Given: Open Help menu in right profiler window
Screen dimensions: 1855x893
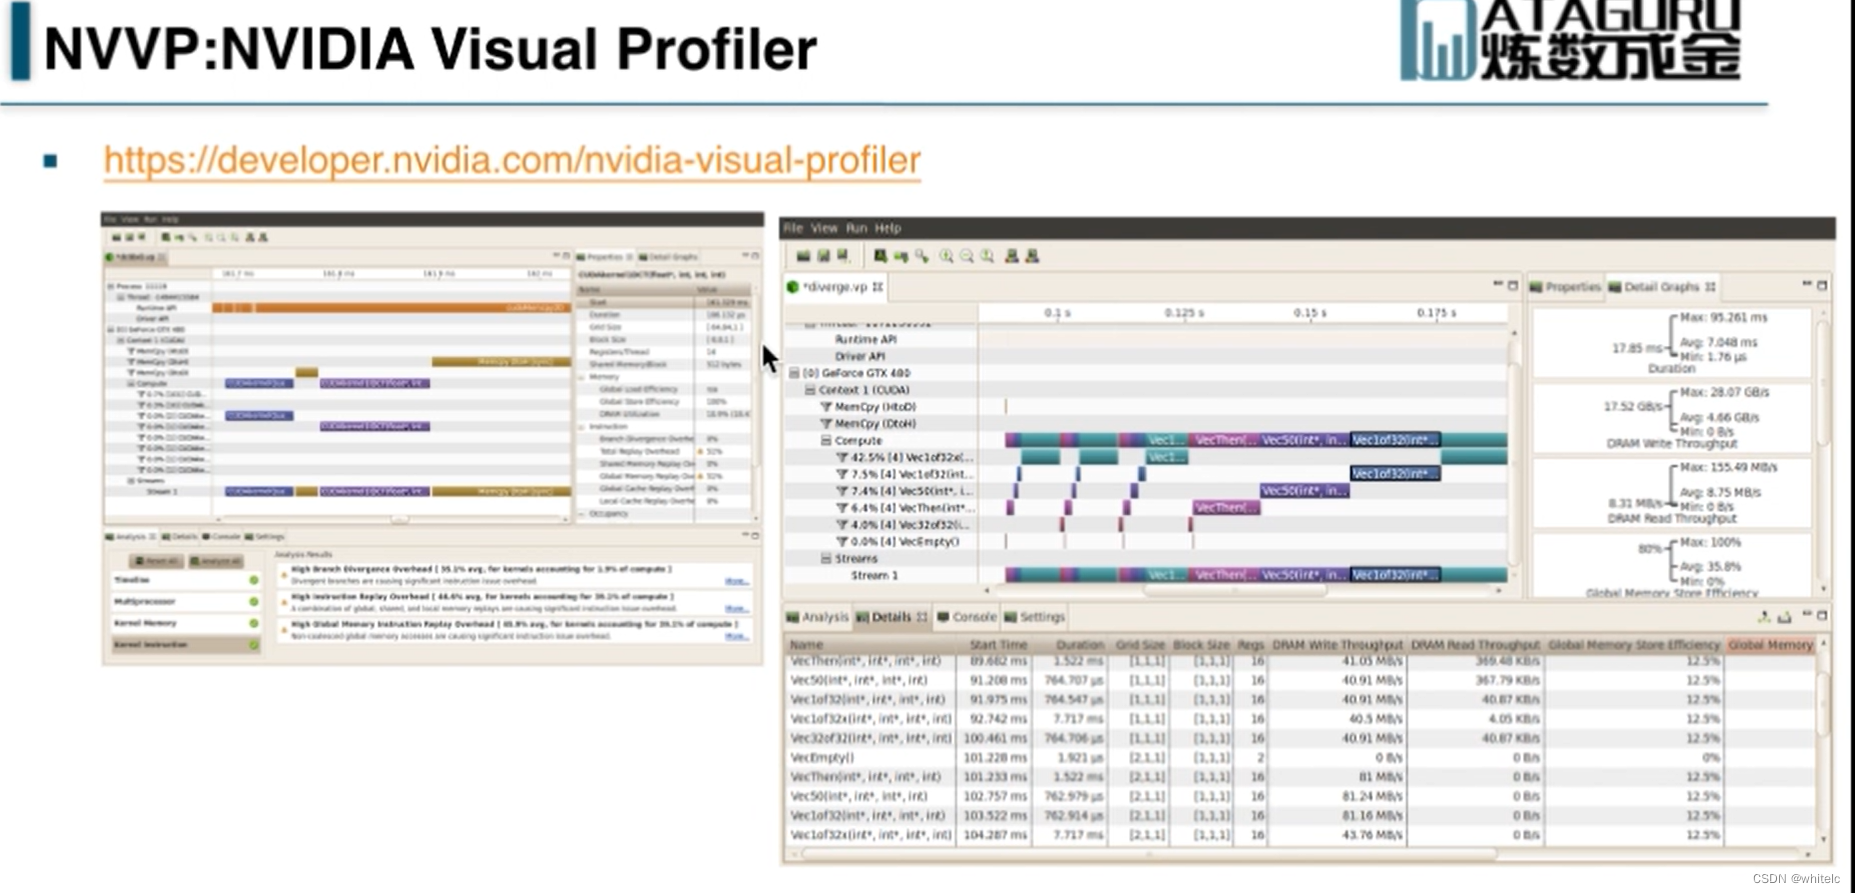Looking at the screenshot, I should (x=888, y=228).
